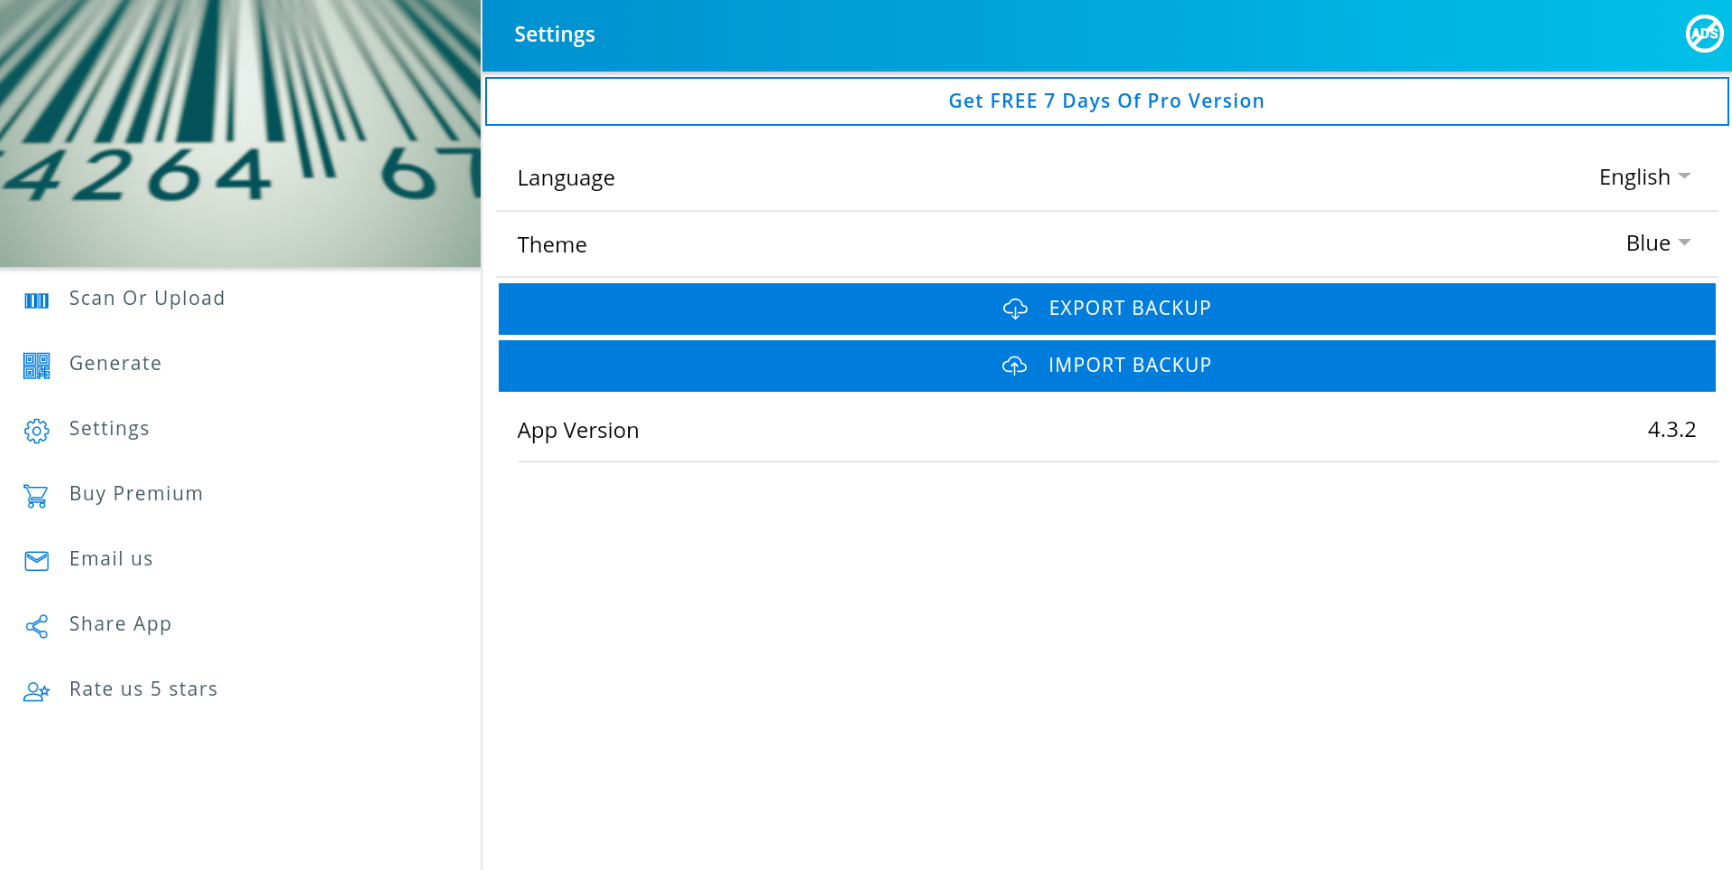This screenshot has height=870, width=1732.
Task: Click the barcode icon beside Scan Or Upload
Action: 36,300
